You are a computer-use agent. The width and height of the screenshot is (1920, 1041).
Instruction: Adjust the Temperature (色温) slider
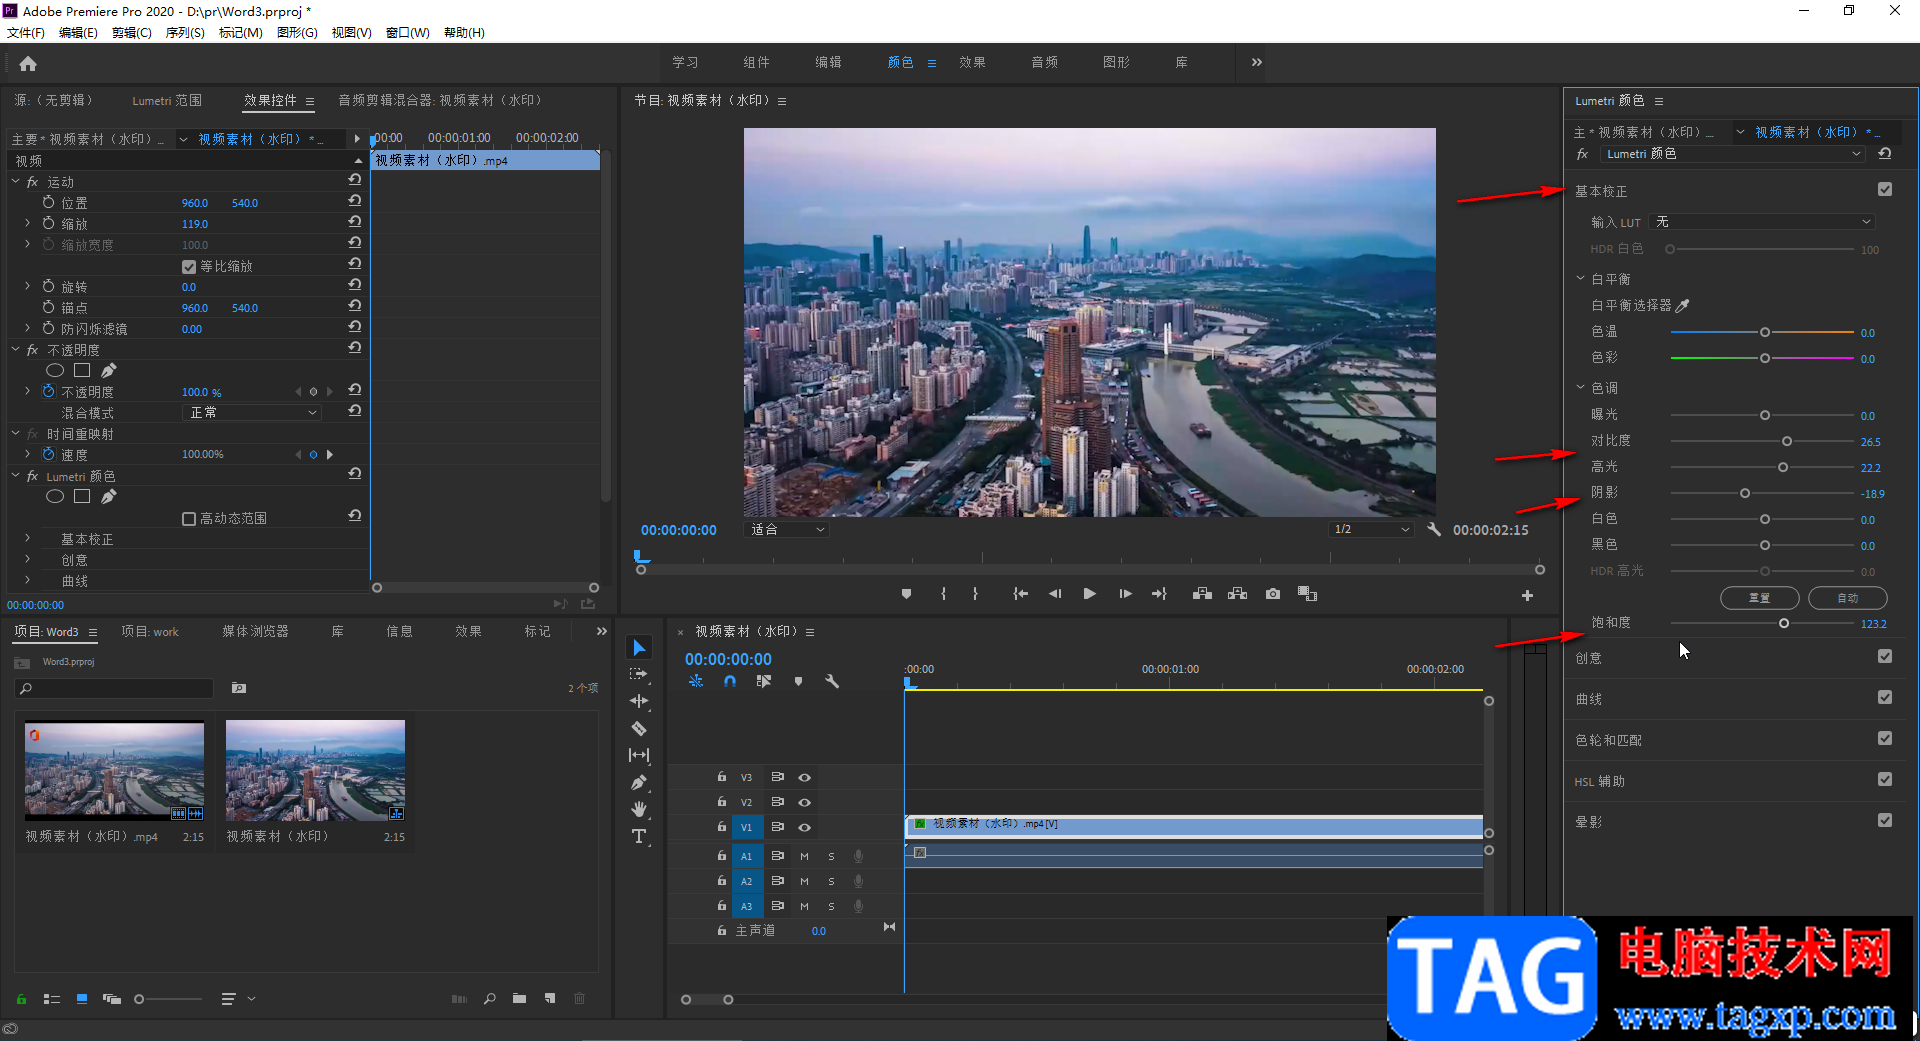click(1765, 333)
